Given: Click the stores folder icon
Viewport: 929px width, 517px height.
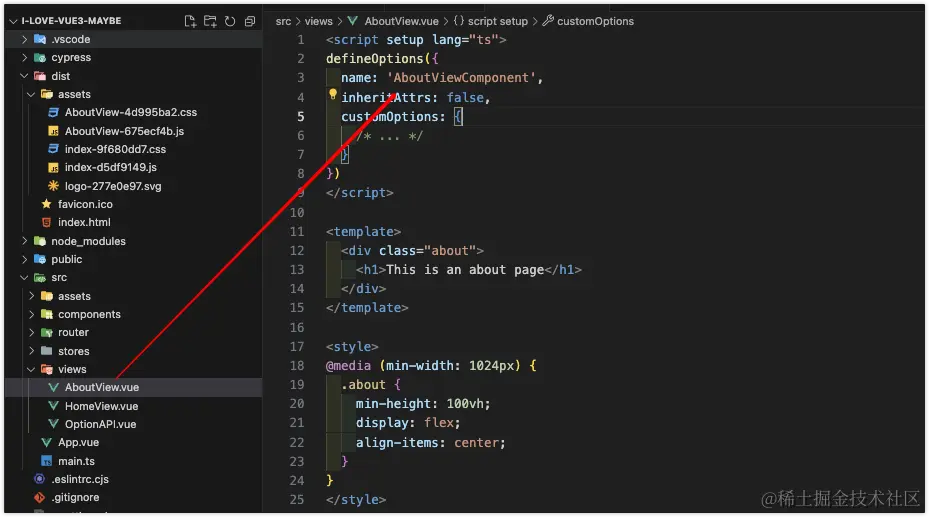Looking at the screenshot, I should [47, 351].
